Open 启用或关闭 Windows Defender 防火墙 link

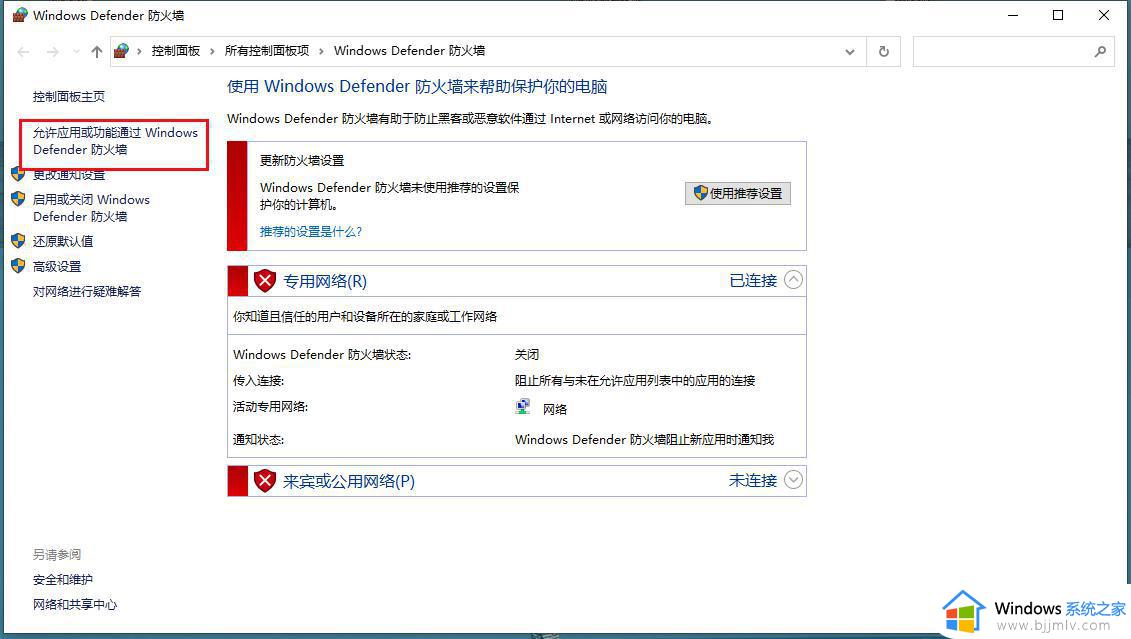click(x=92, y=208)
